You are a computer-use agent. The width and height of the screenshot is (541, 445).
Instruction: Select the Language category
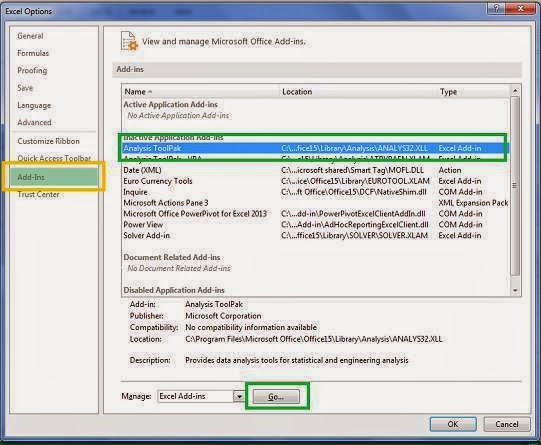(34, 105)
